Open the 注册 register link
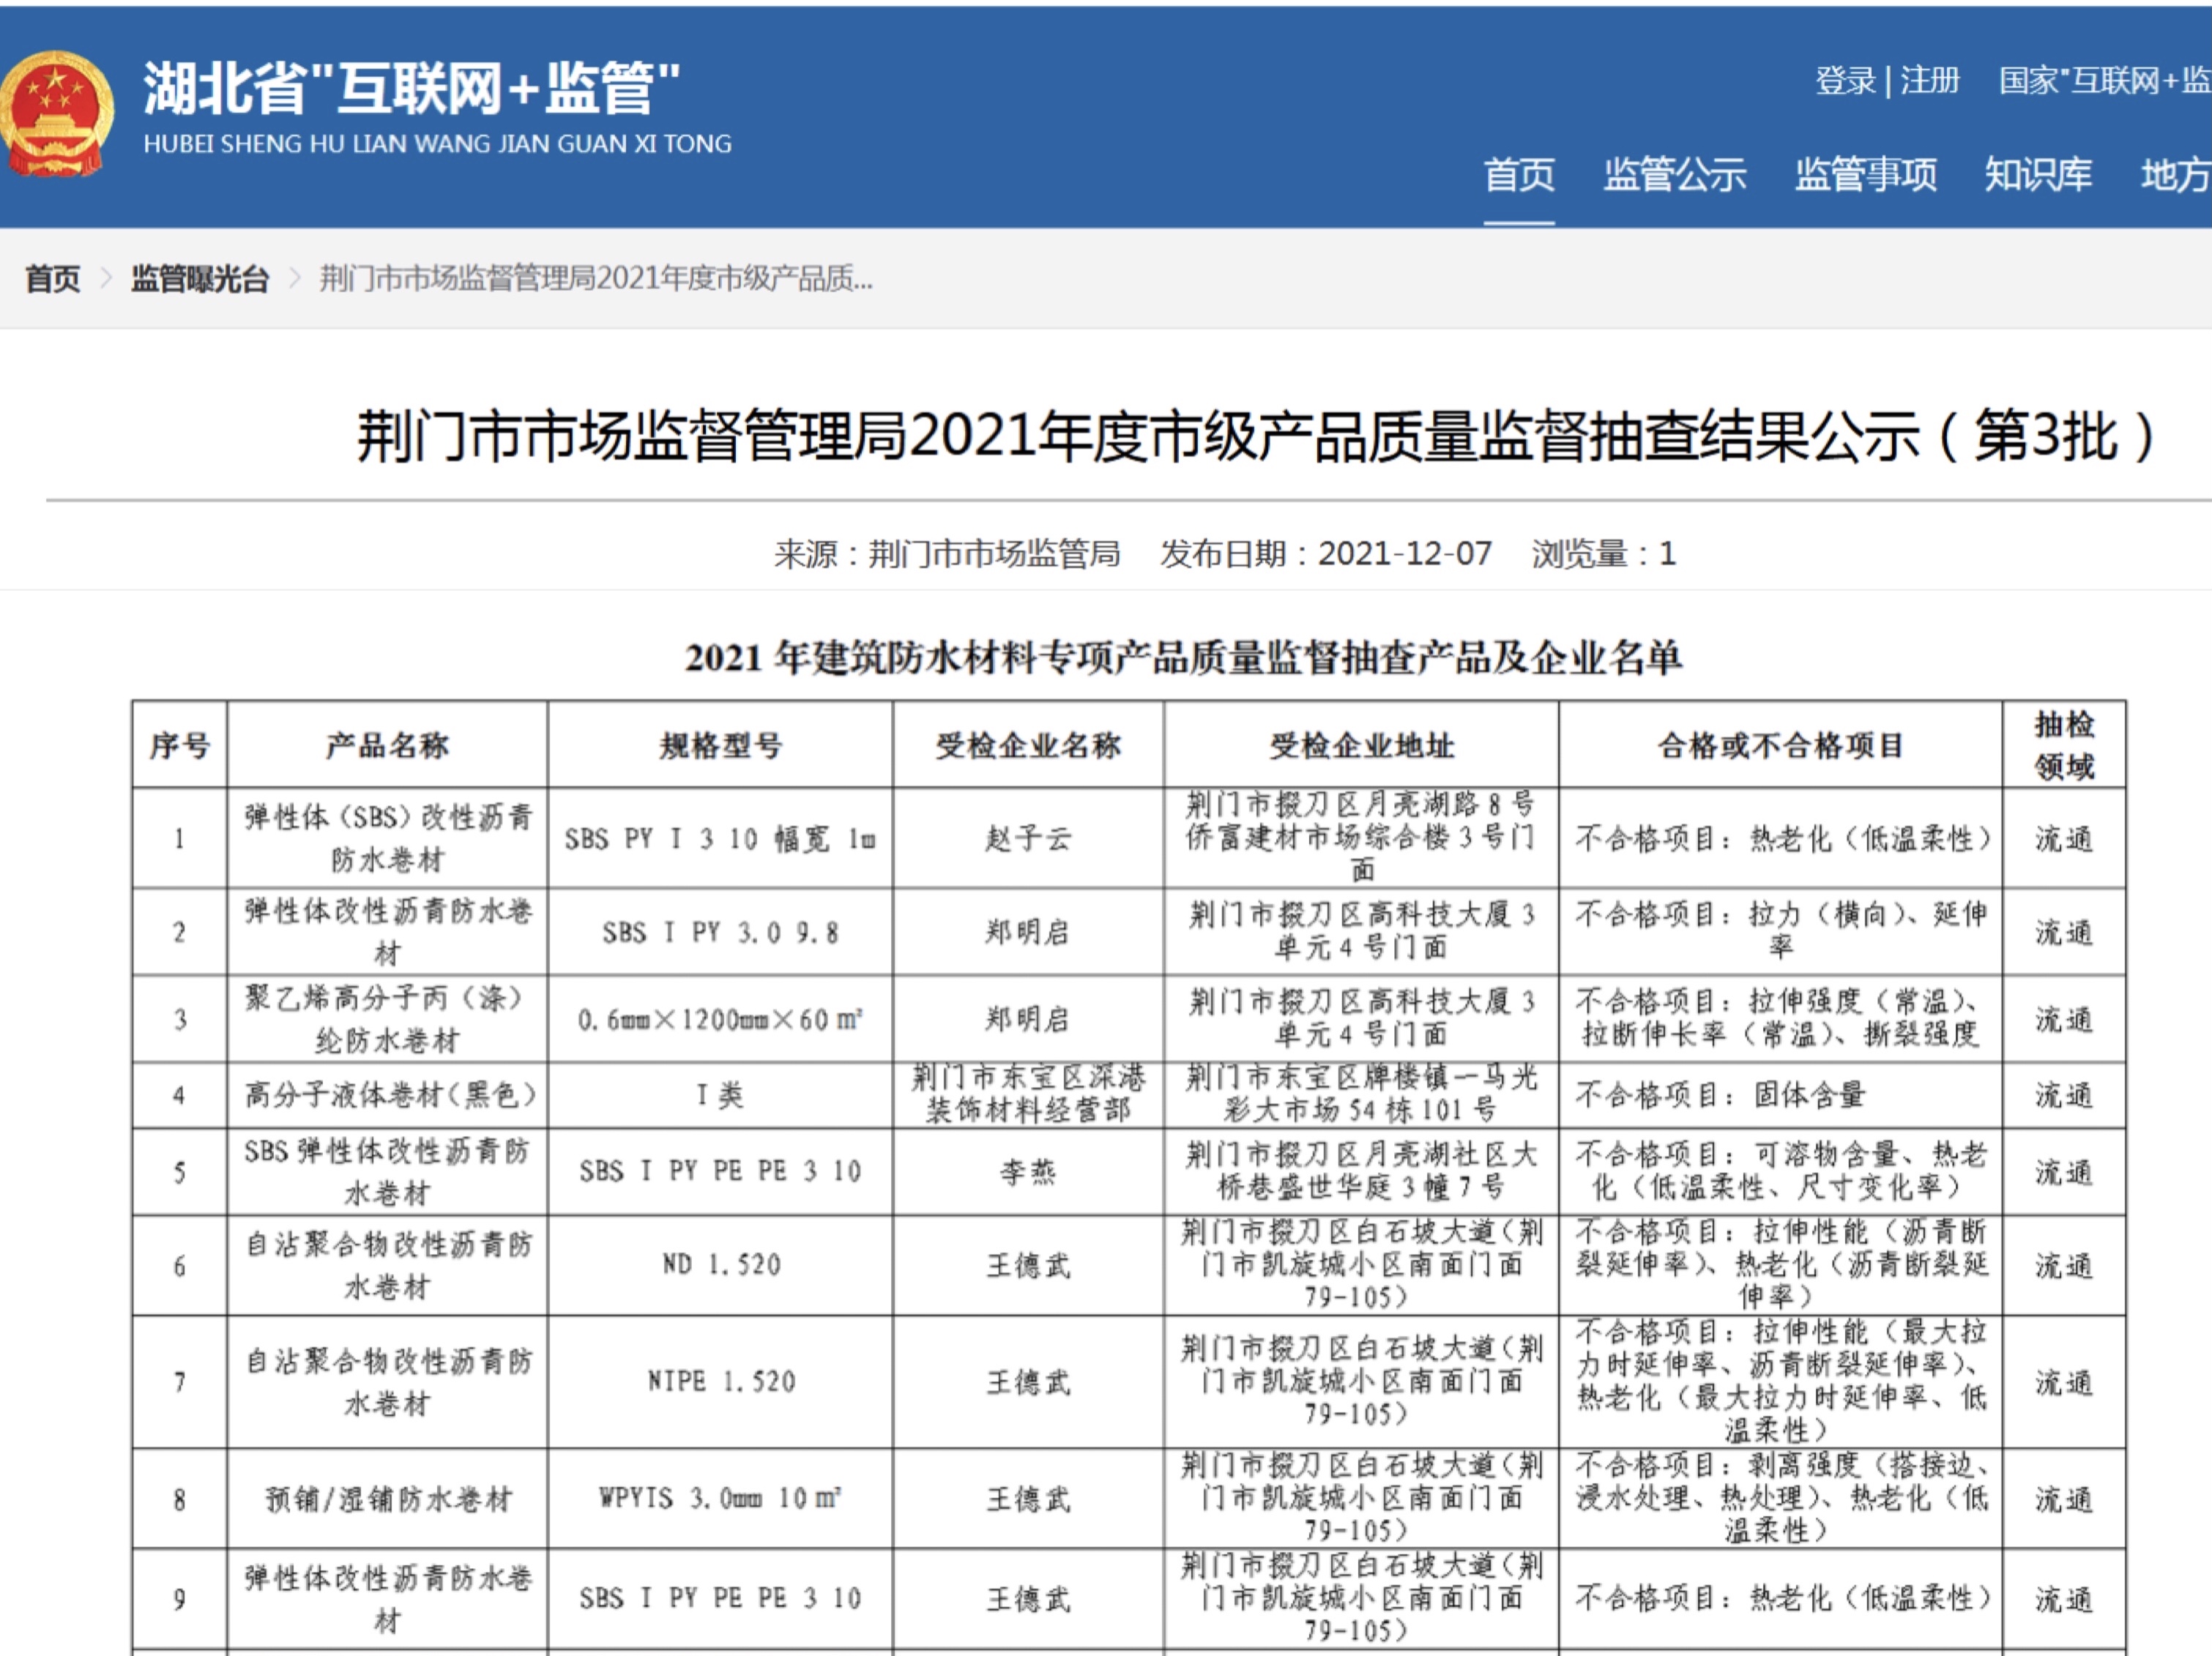Screen dimensions: 2212x1656 click(1929, 81)
